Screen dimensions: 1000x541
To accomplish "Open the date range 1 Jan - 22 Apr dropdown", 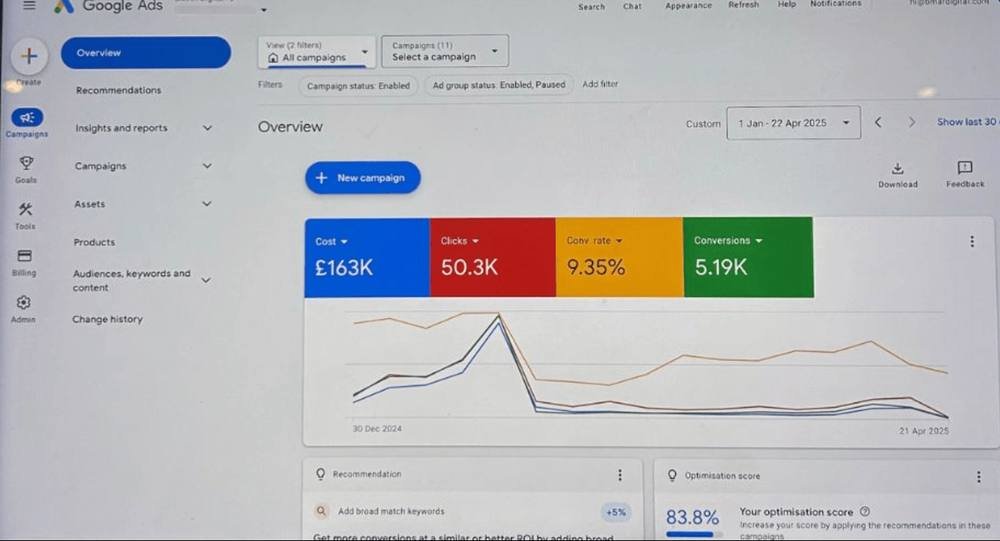I will point(793,122).
